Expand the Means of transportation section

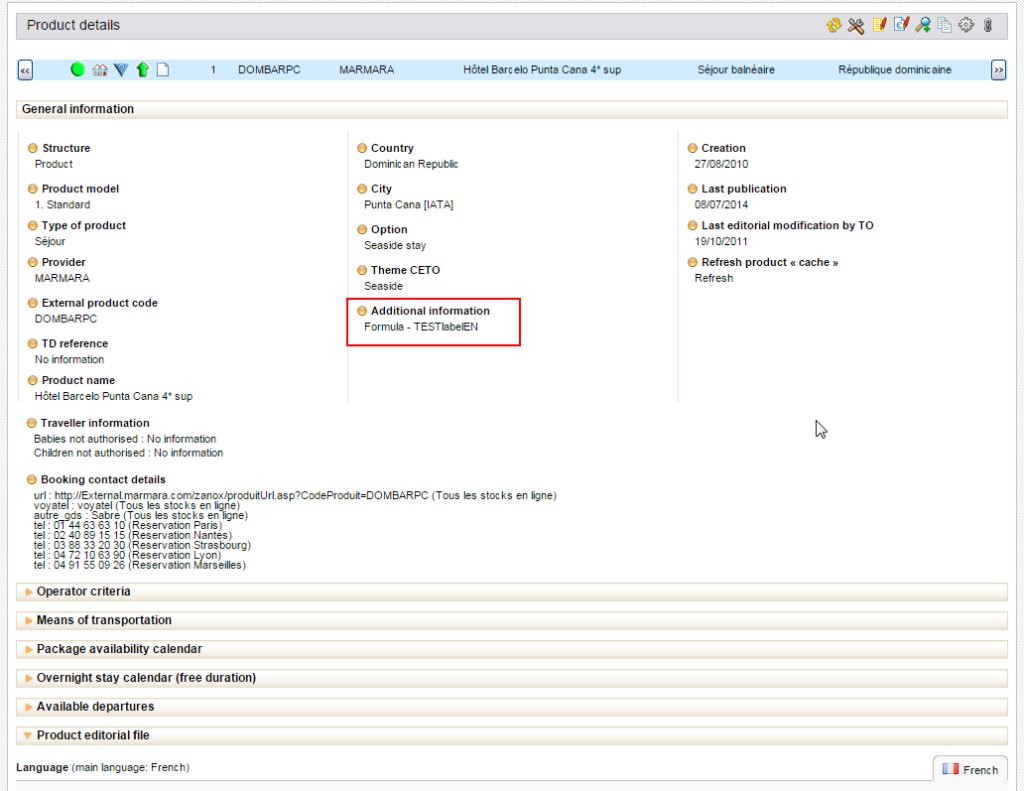click(x=104, y=621)
